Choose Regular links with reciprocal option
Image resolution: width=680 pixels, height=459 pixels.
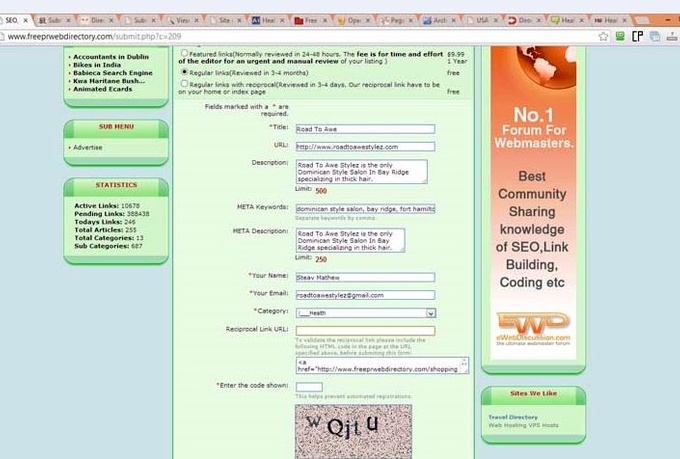pyautogui.click(x=184, y=84)
